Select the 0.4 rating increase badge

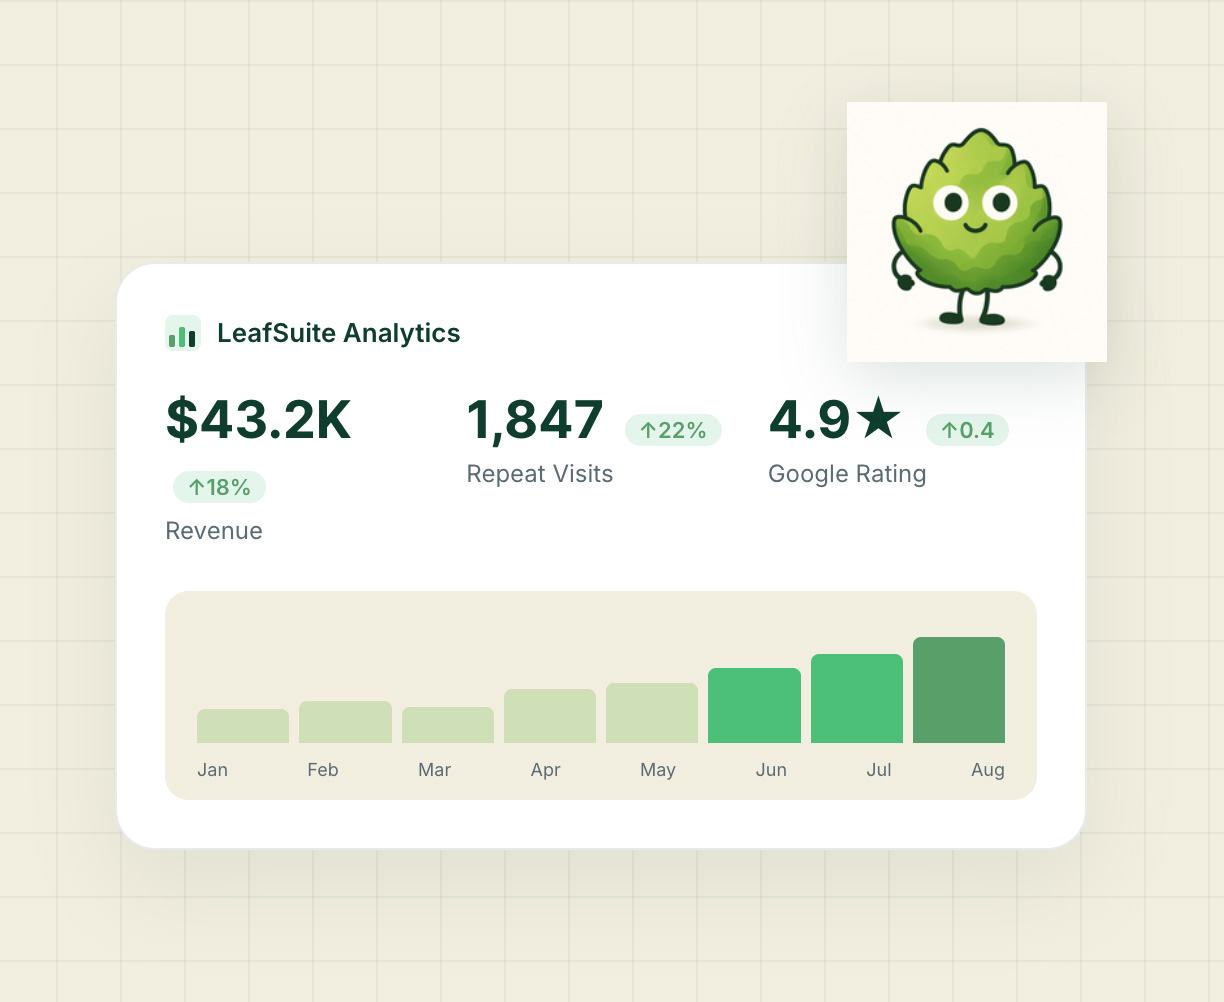[967, 430]
